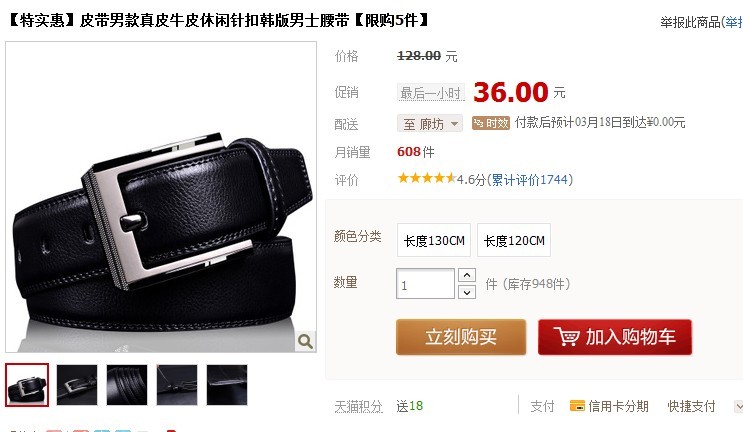Click the quantity input field
This screenshot has width=743, height=432.
[425, 284]
